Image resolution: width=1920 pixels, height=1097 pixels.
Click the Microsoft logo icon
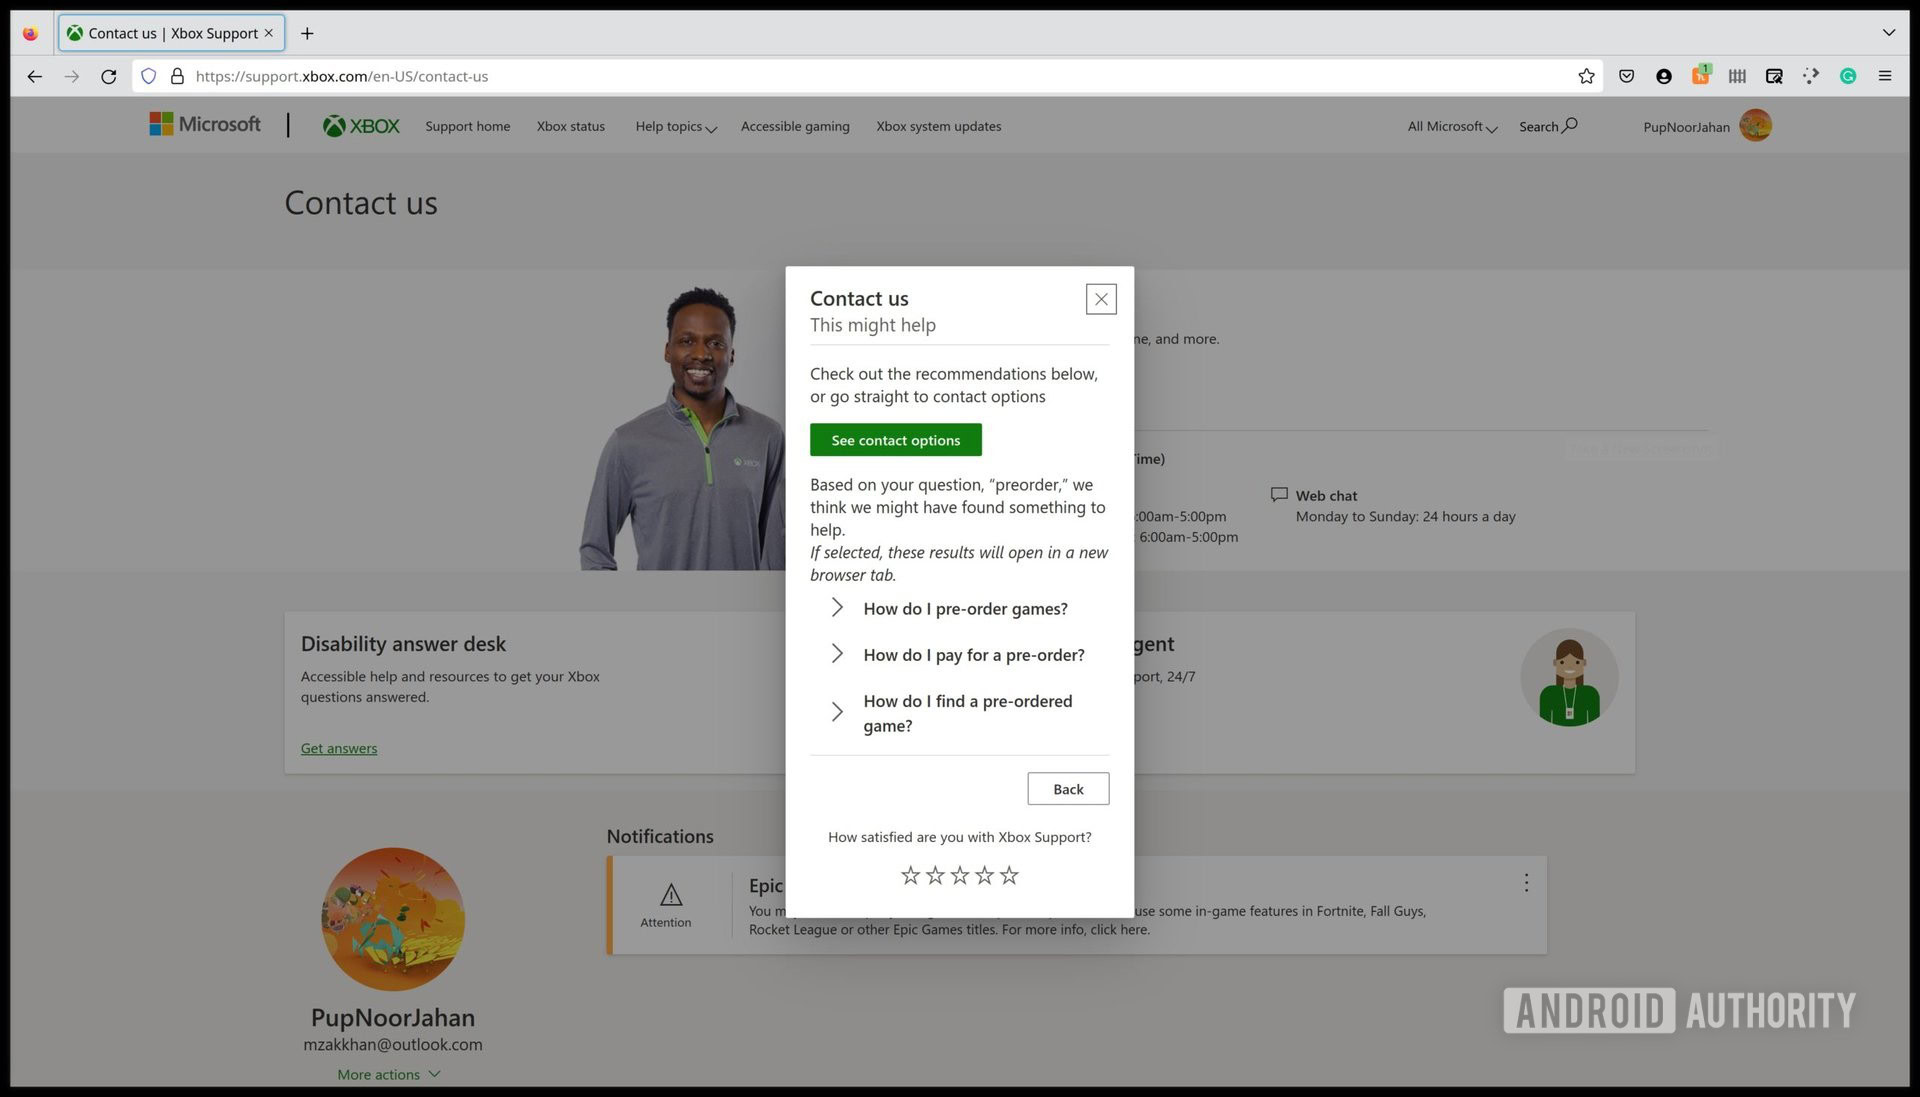[x=156, y=124]
